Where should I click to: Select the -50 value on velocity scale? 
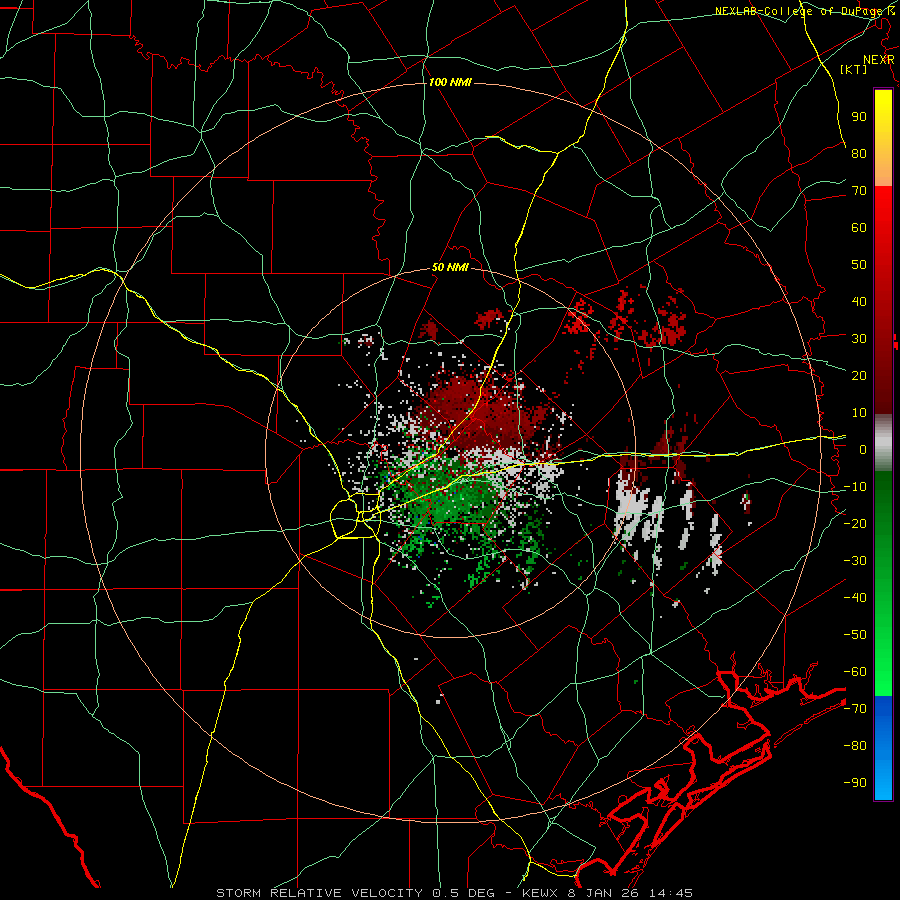pyautogui.click(x=855, y=635)
